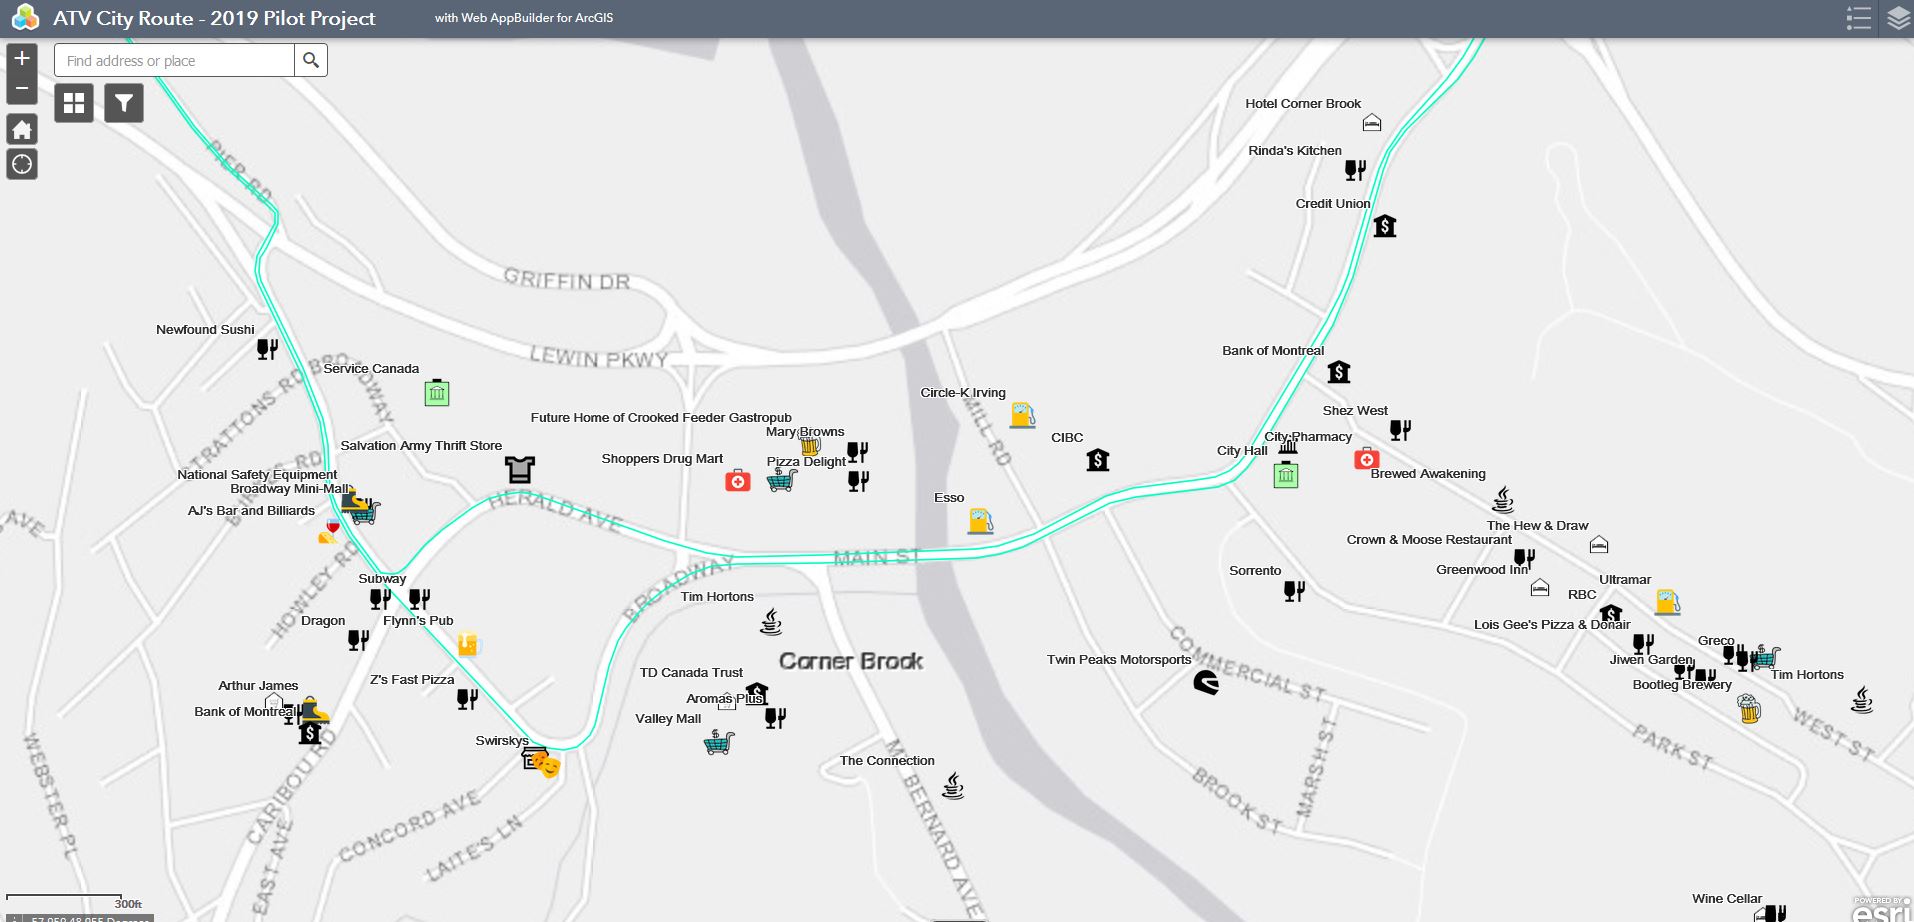The image size is (1914, 922).
Task: Find my location on map
Action: [22, 164]
